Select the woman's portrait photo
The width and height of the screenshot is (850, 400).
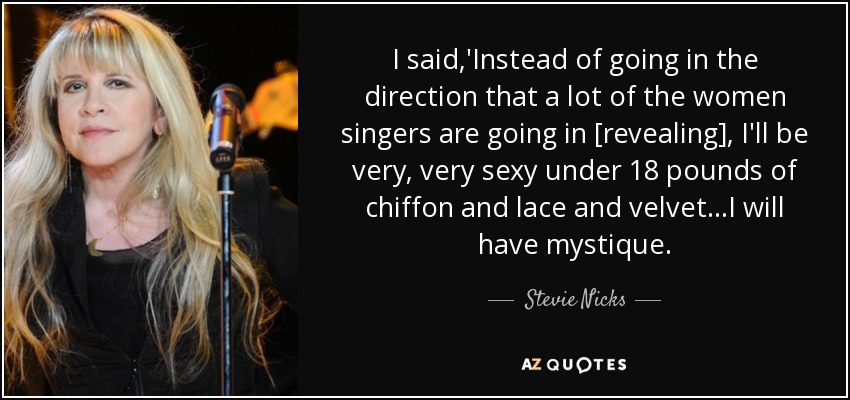[x=151, y=200]
